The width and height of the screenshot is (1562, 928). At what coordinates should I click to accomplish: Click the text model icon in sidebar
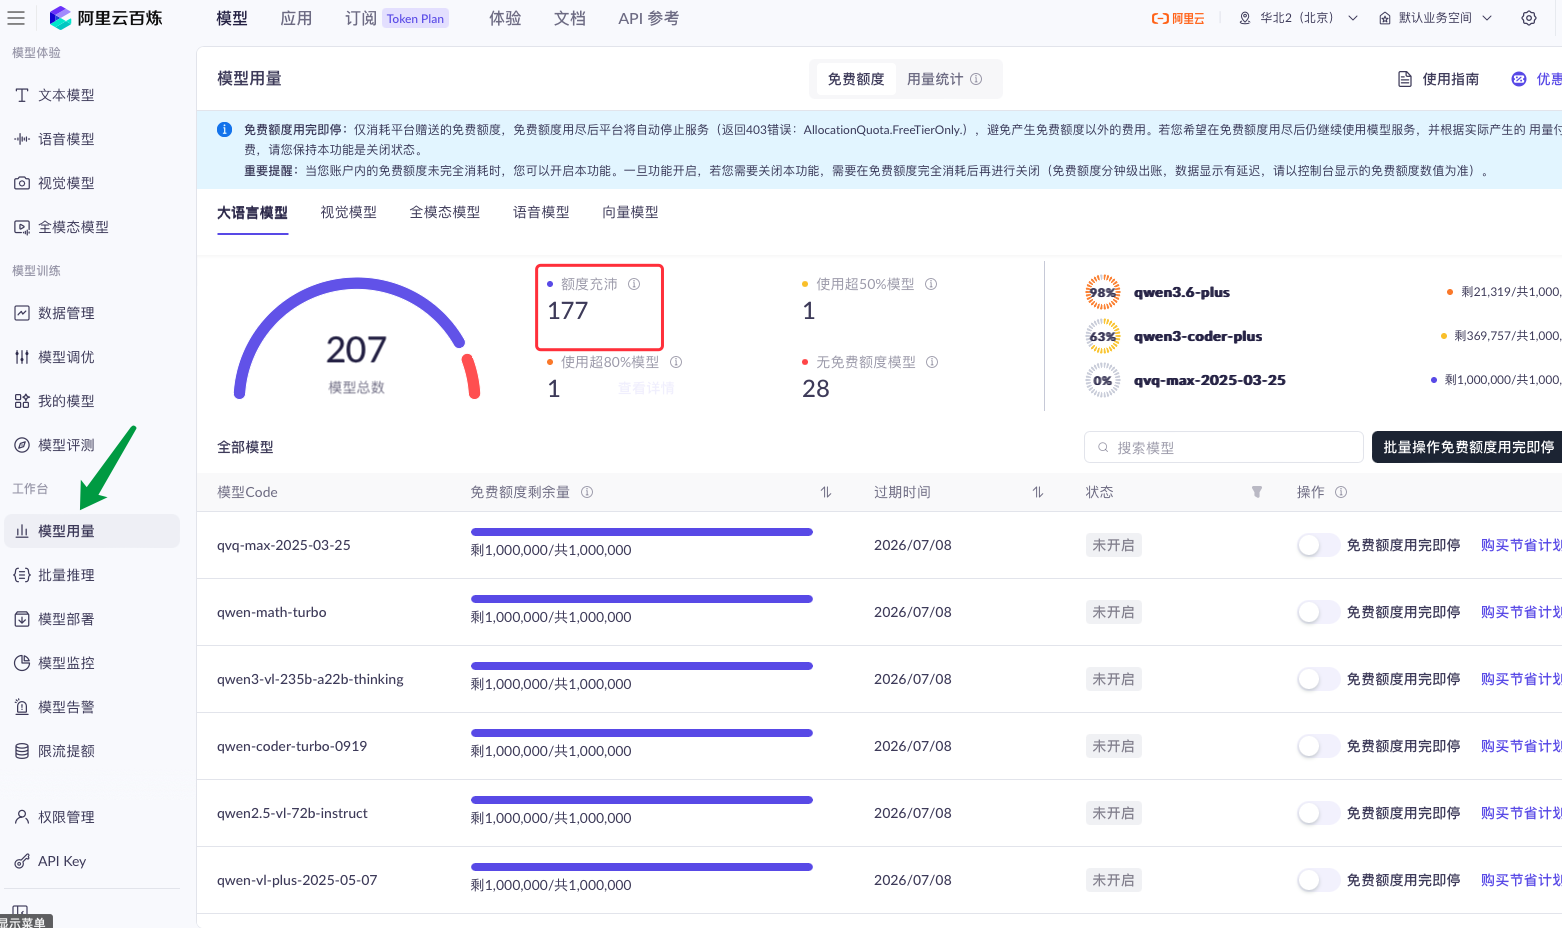[22, 95]
